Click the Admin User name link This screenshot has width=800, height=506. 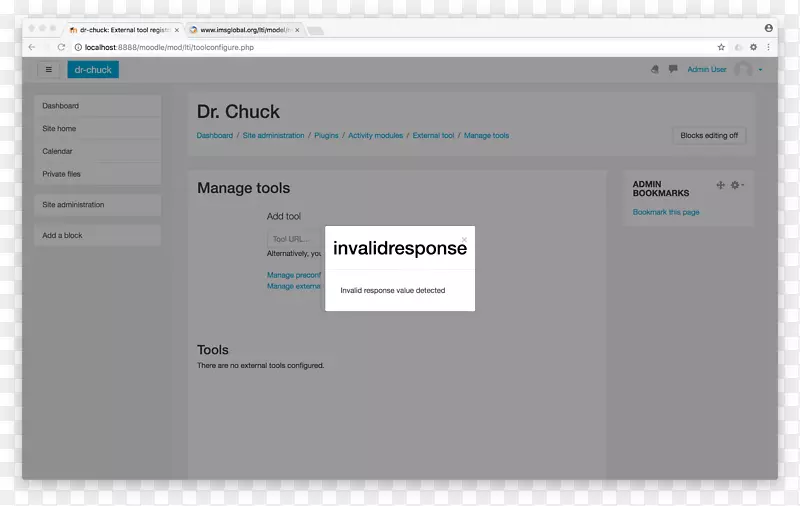click(707, 69)
